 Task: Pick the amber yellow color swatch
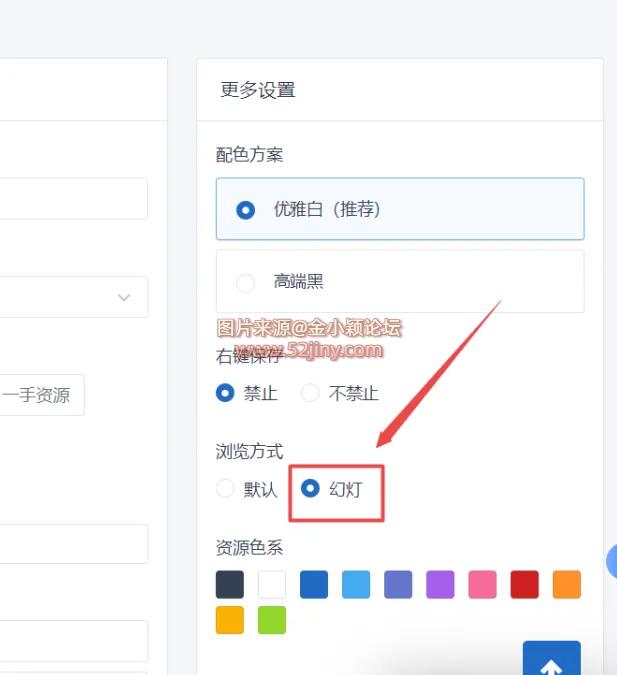(230, 620)
